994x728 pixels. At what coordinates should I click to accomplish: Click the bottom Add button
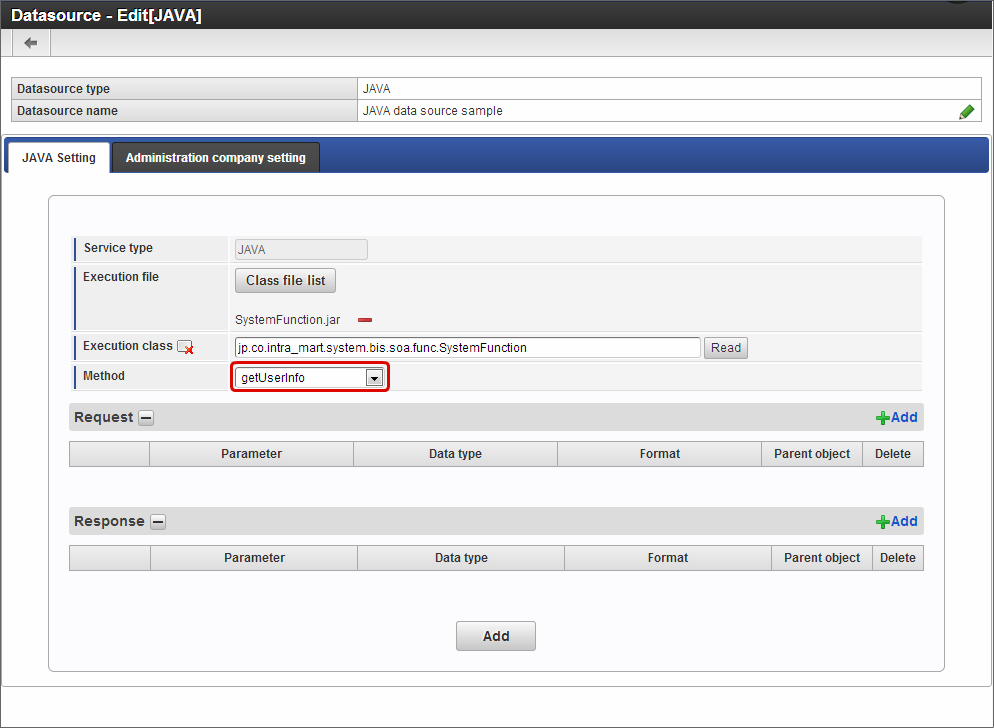[496, 636]
